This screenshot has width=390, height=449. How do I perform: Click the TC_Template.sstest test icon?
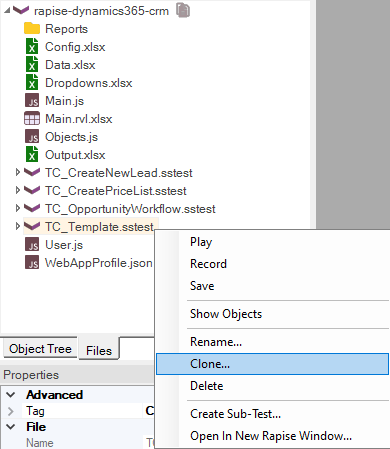click(x=32, y=226)
